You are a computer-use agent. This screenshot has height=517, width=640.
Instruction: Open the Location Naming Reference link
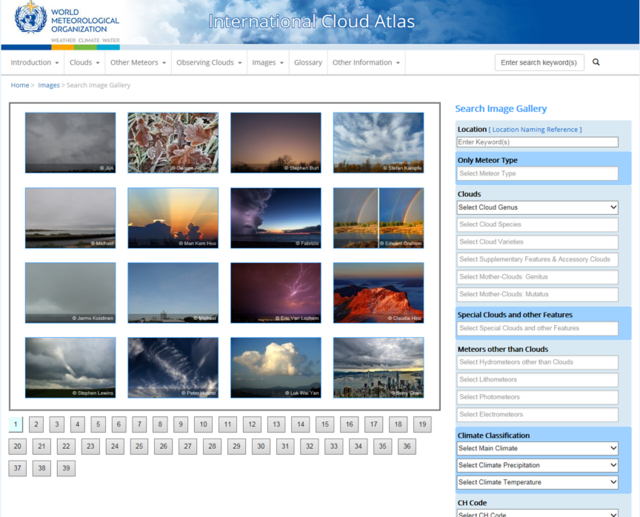pos(535,129)
